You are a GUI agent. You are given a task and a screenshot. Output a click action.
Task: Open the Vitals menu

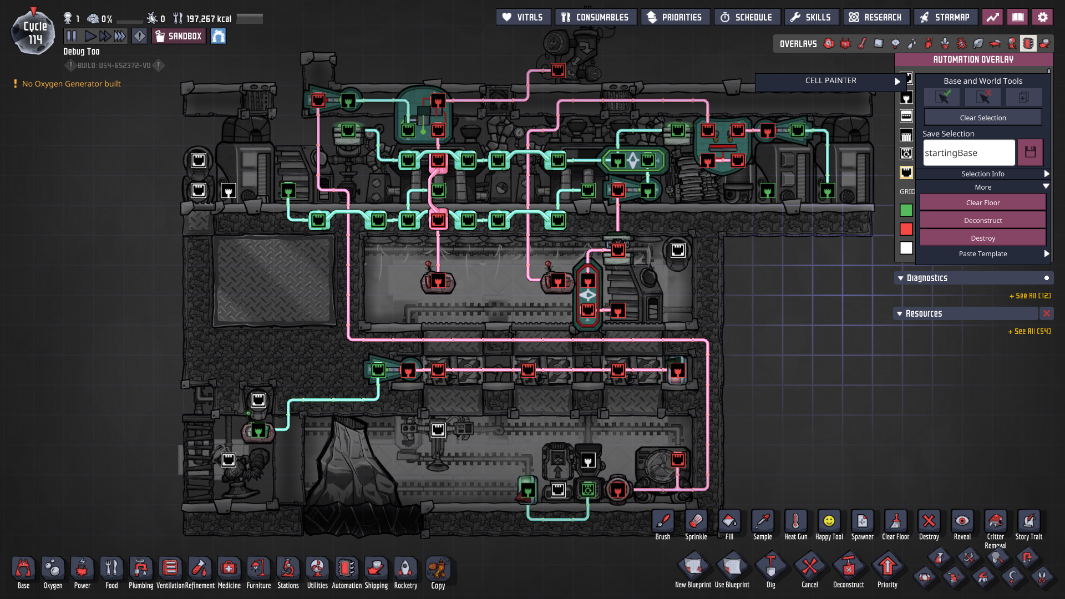522,17
